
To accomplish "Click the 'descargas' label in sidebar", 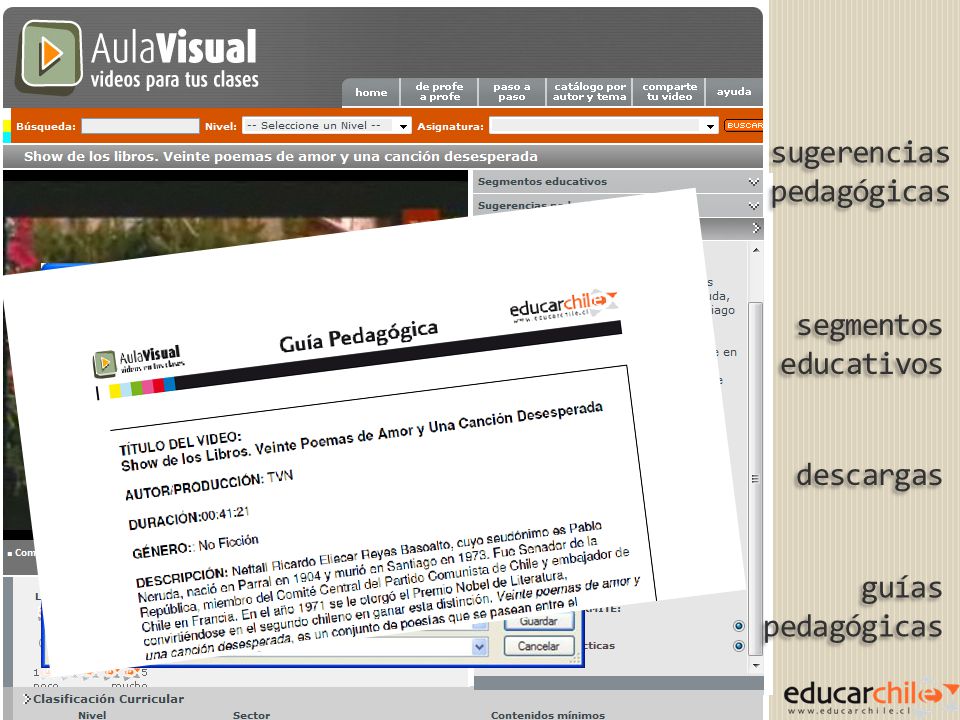I will (869, 476).
